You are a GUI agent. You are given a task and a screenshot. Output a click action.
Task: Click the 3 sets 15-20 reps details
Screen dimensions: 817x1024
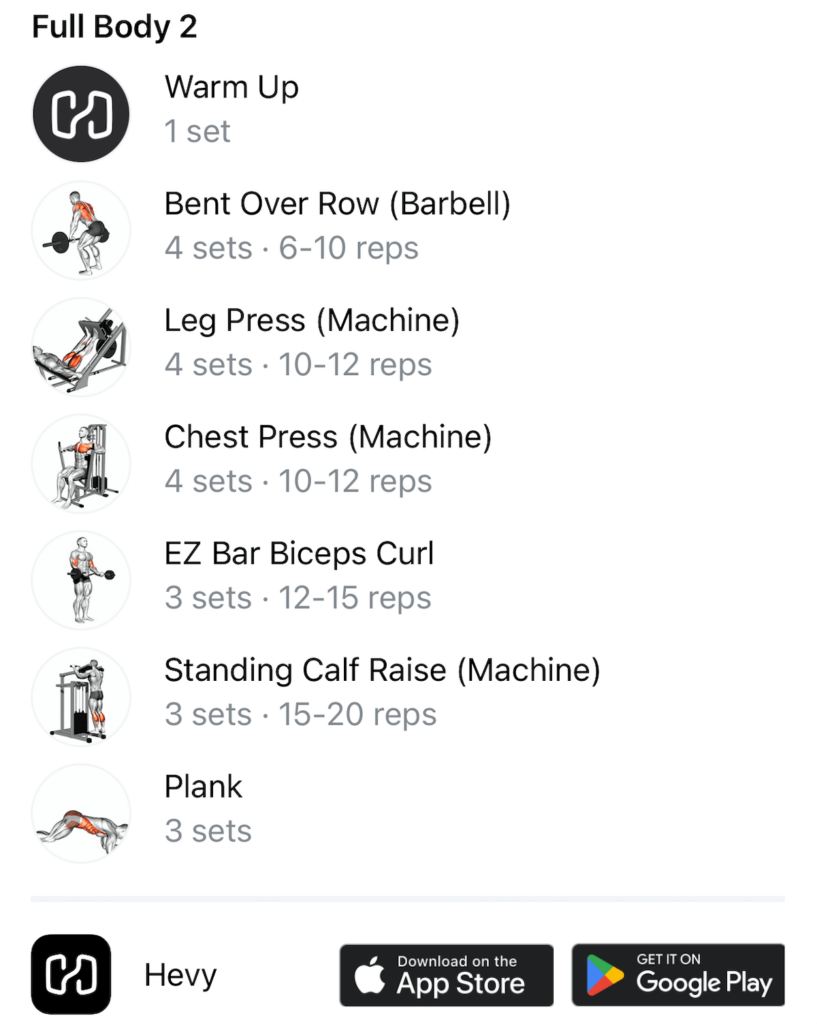pyautogui.click(x=300, y=714)
